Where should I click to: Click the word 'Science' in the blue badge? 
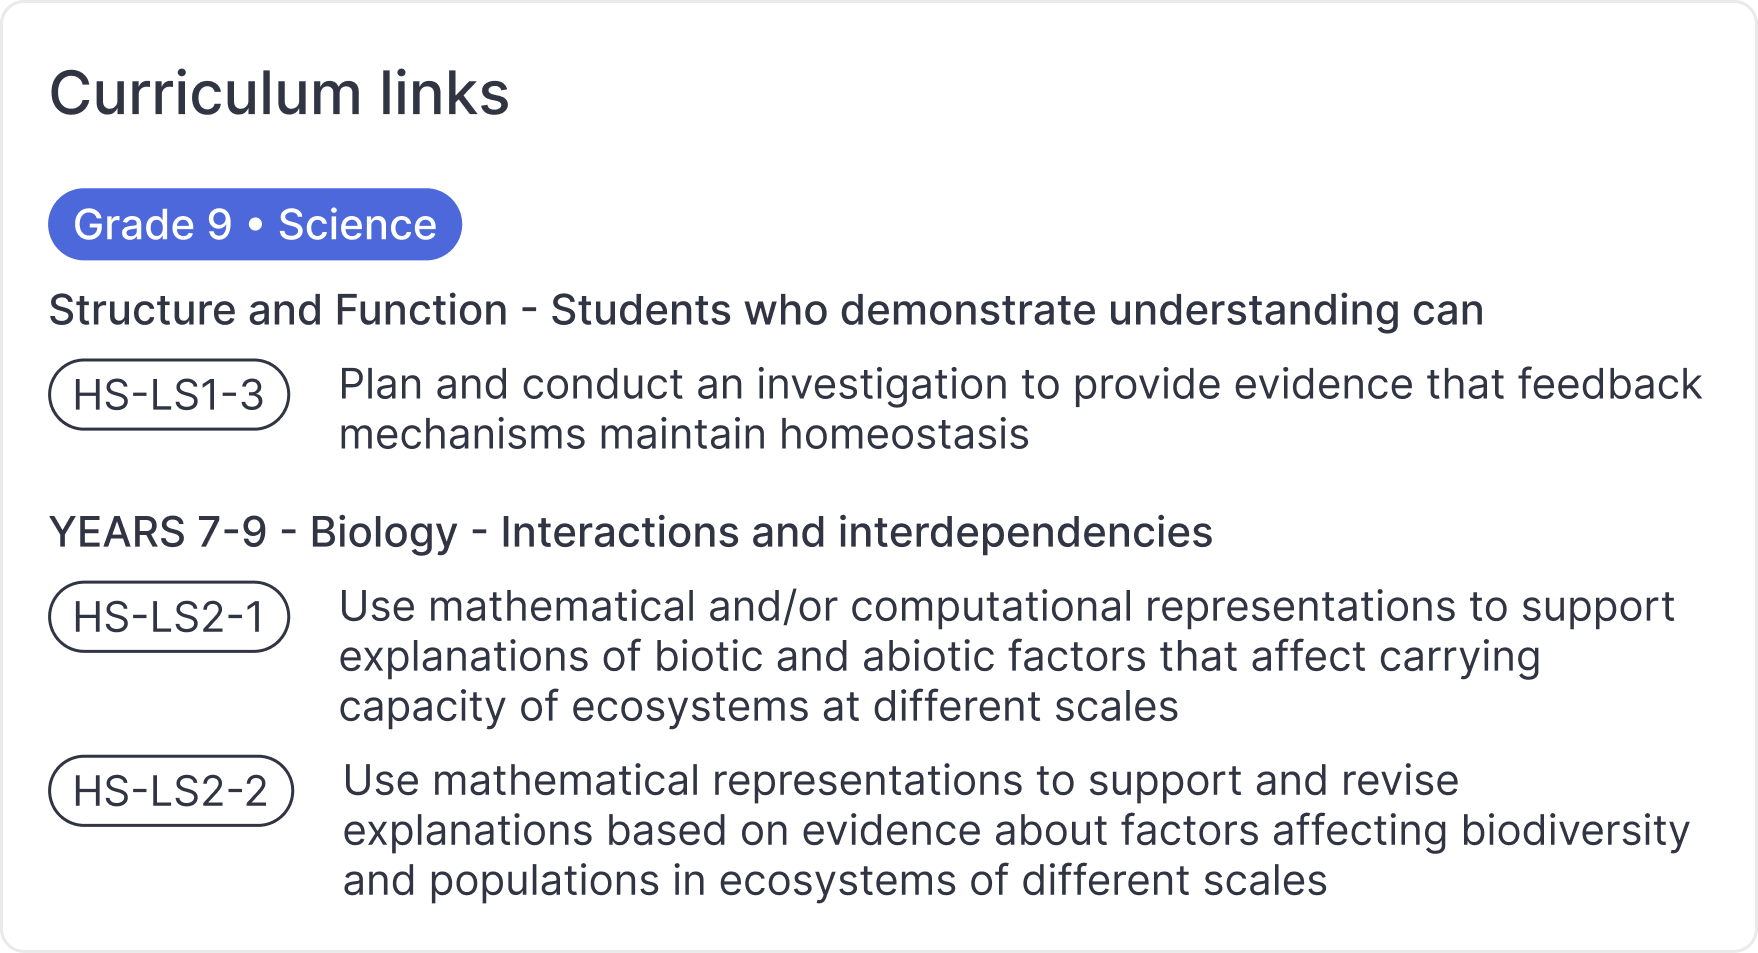click(x=357, y=224)
